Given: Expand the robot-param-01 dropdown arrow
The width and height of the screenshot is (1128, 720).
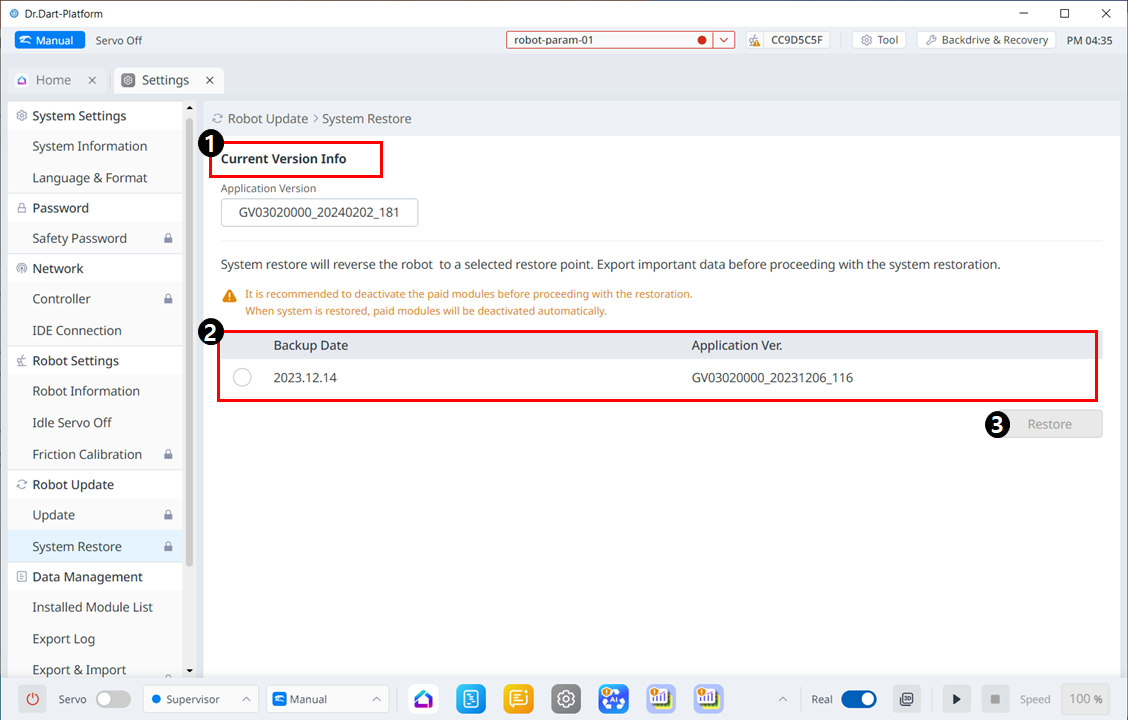Looking at the screenshot, I should 725,40.
